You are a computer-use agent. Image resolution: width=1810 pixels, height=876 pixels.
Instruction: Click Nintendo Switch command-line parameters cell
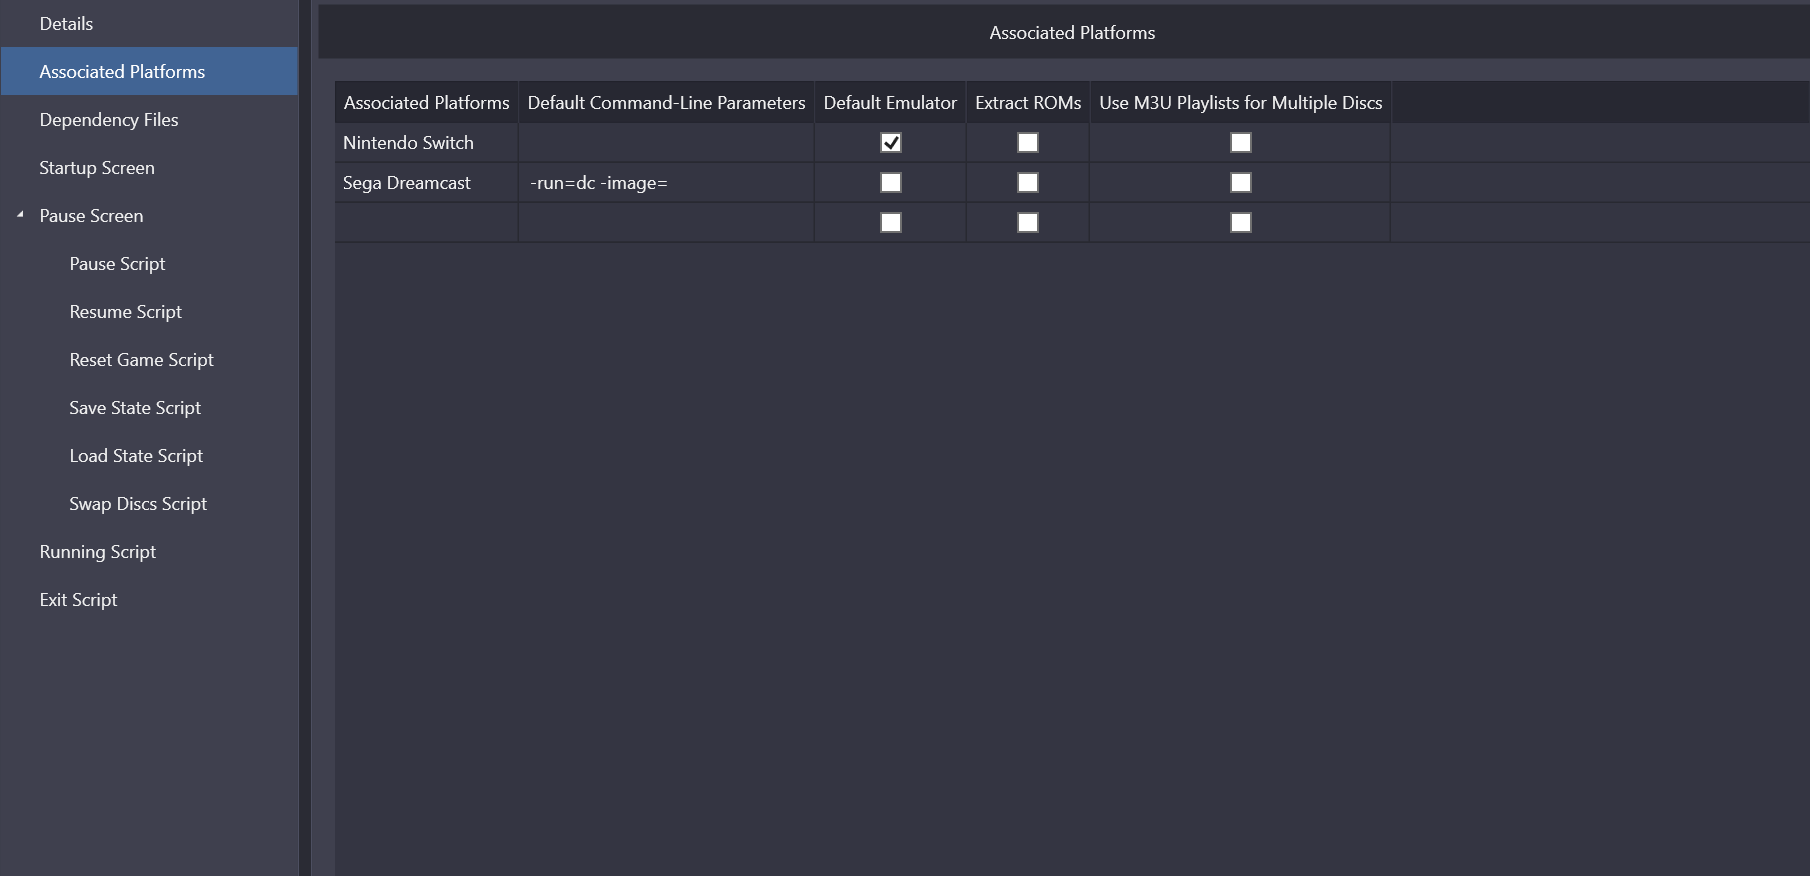point(667,143)
